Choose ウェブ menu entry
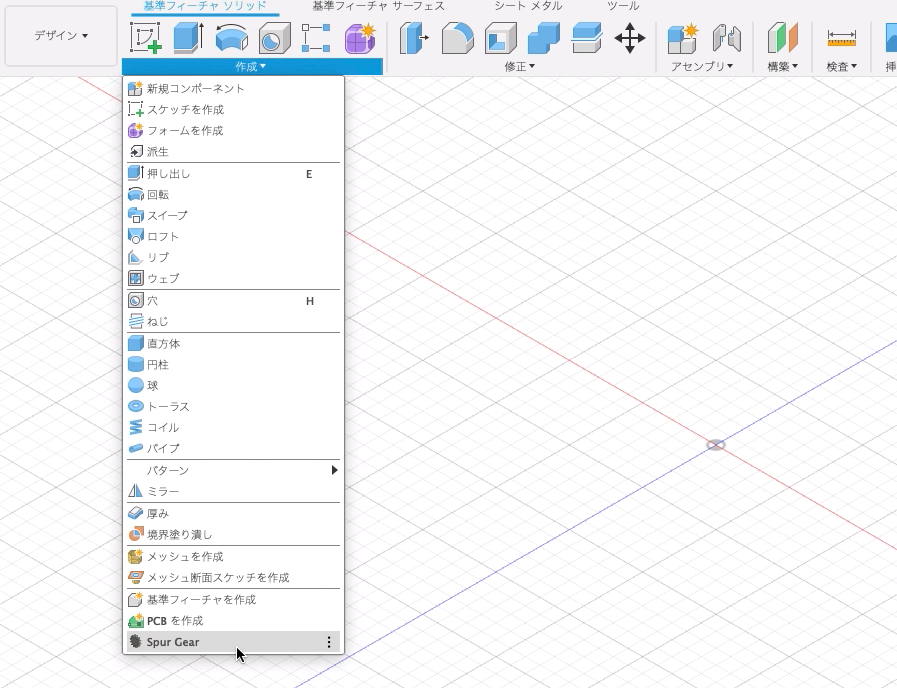The height and width of the screenshot is (688, 897). click(x=233, y=279)
